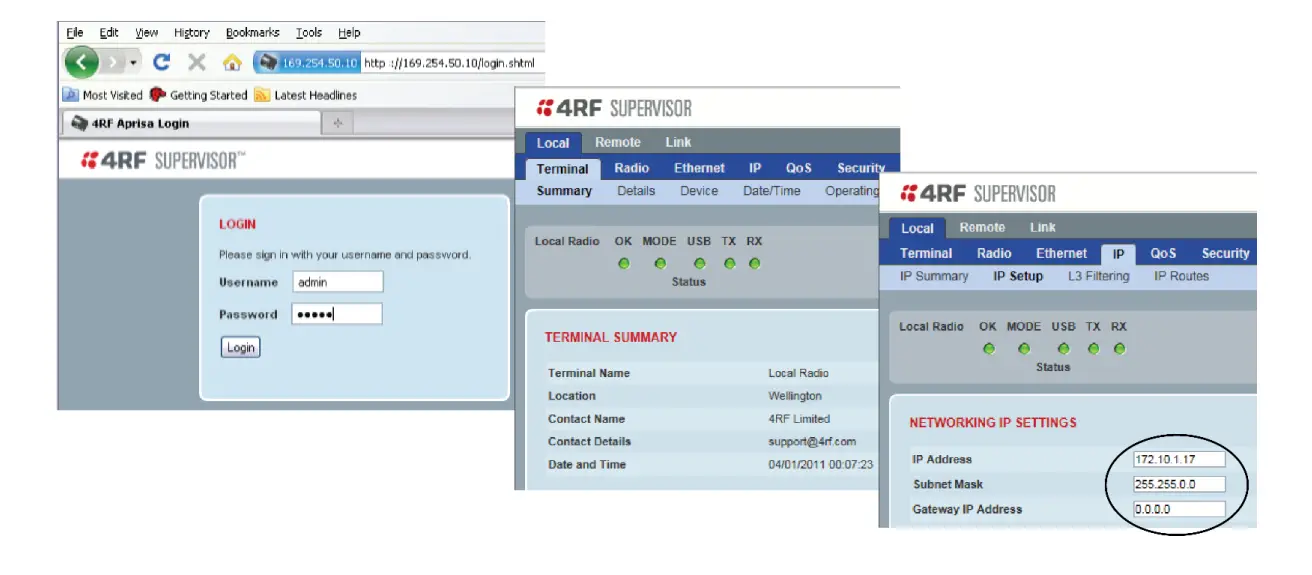1312x575 pixels.
Task: Select Terminal tab in the middle window
Action: coord(562,169)
